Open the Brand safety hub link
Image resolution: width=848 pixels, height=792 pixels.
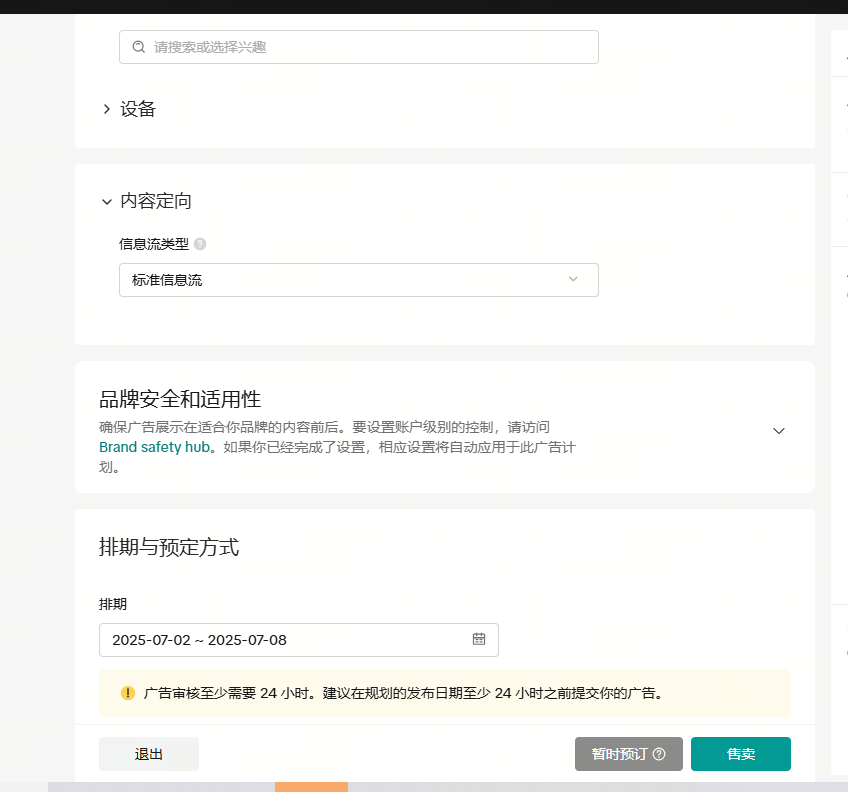pyautogui.click(x=154, y=447)
